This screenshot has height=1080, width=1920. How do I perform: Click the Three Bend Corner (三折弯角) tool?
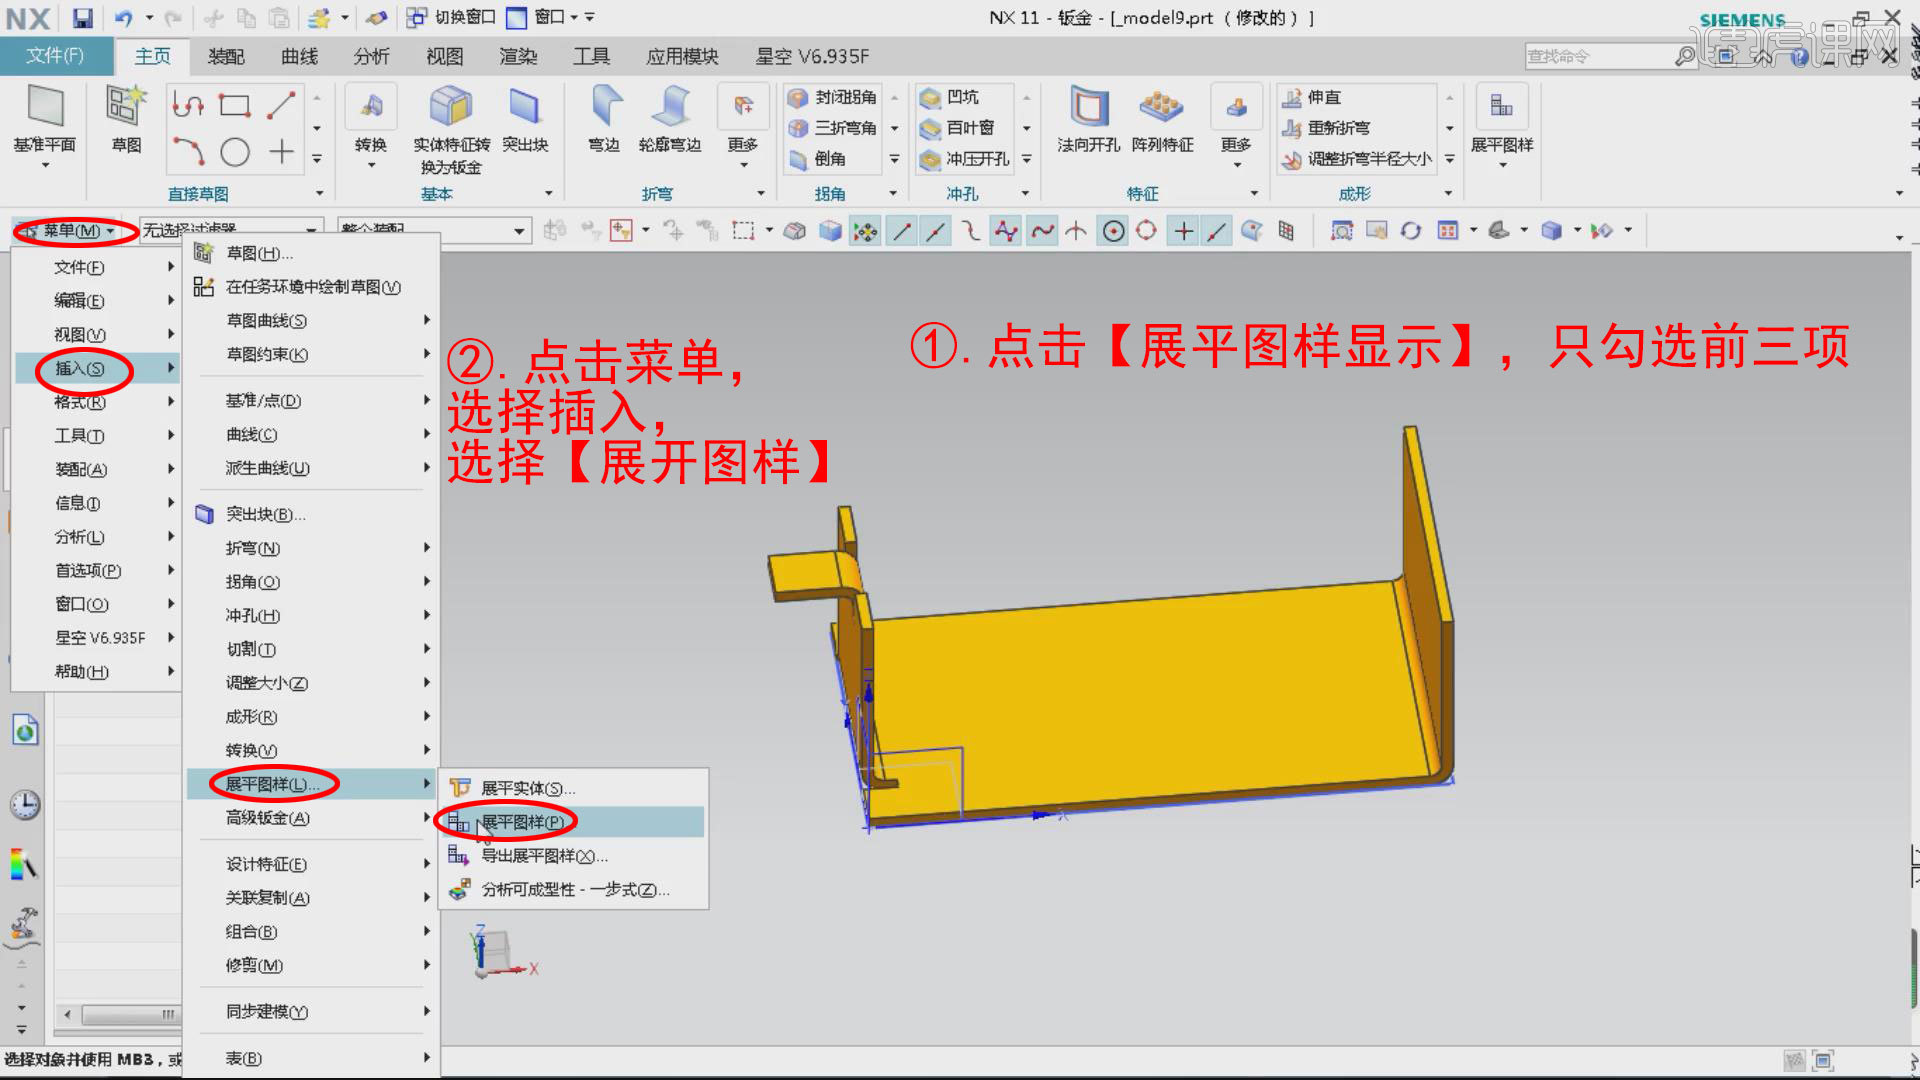[x=832, y=128]
